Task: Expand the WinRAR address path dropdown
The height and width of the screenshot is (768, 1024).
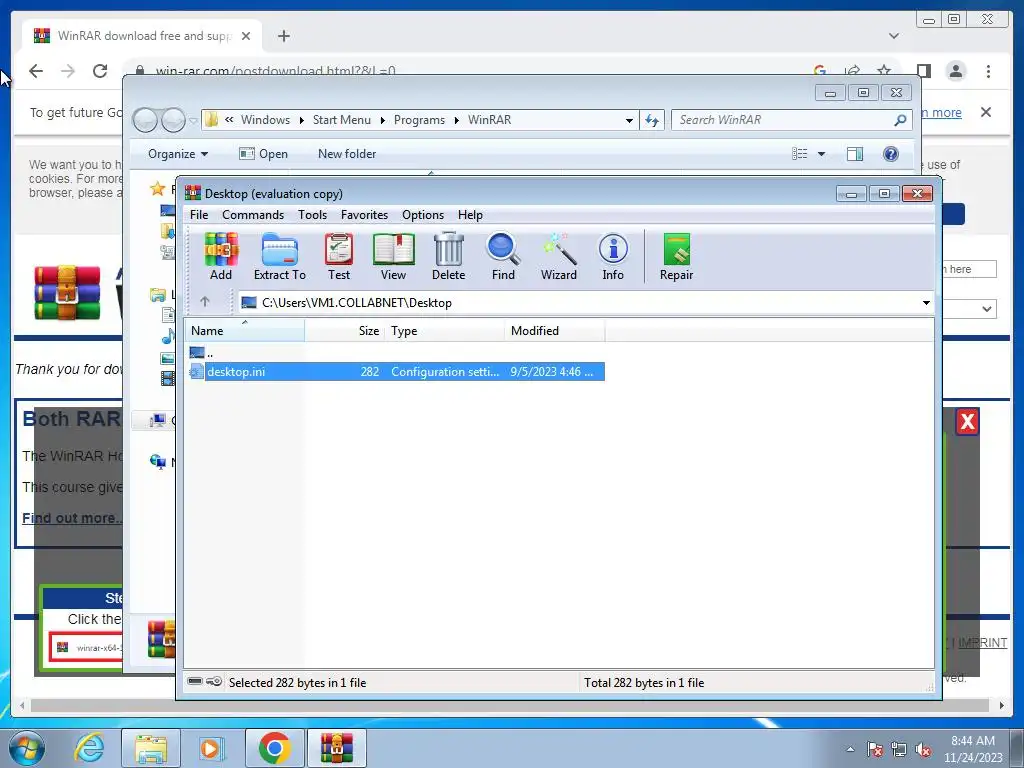Action: 925,302
